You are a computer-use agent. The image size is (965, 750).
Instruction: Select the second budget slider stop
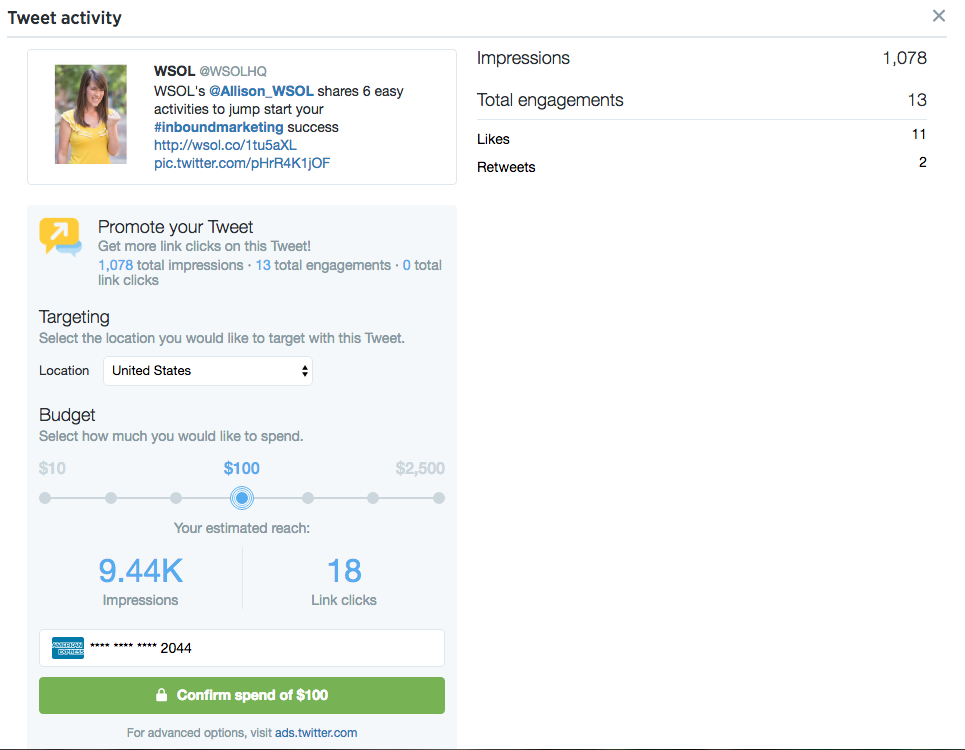[x=111, y=498]
